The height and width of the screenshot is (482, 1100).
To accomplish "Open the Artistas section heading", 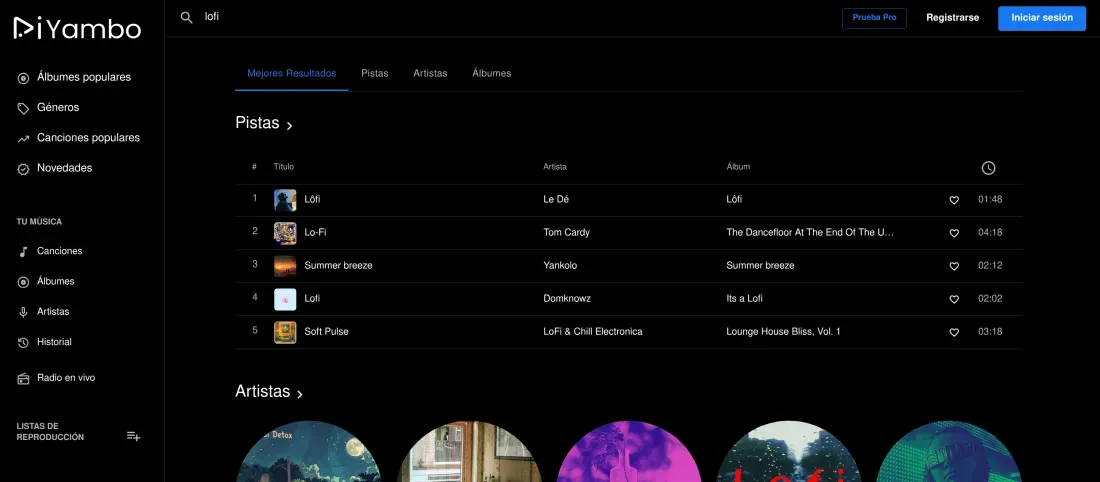I will tap(263, 391).
